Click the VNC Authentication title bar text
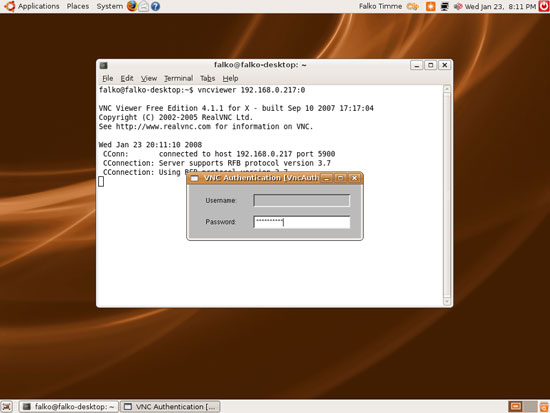 point(261,178)
